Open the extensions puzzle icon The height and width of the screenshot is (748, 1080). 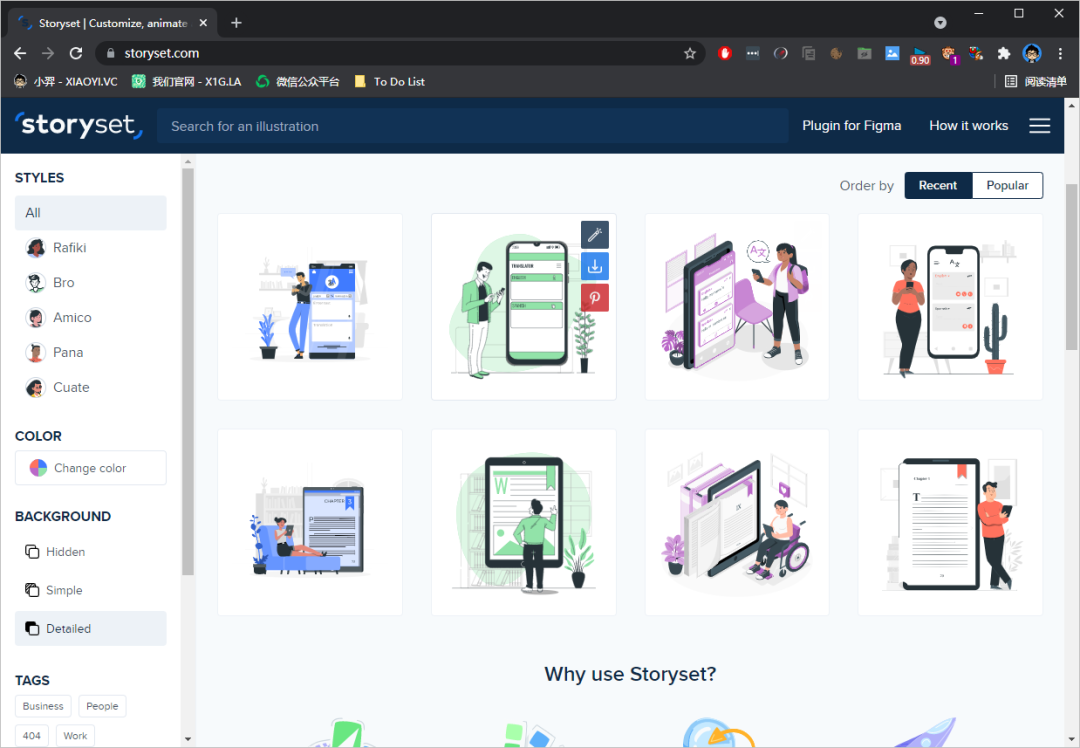[x=1004, y=53]
